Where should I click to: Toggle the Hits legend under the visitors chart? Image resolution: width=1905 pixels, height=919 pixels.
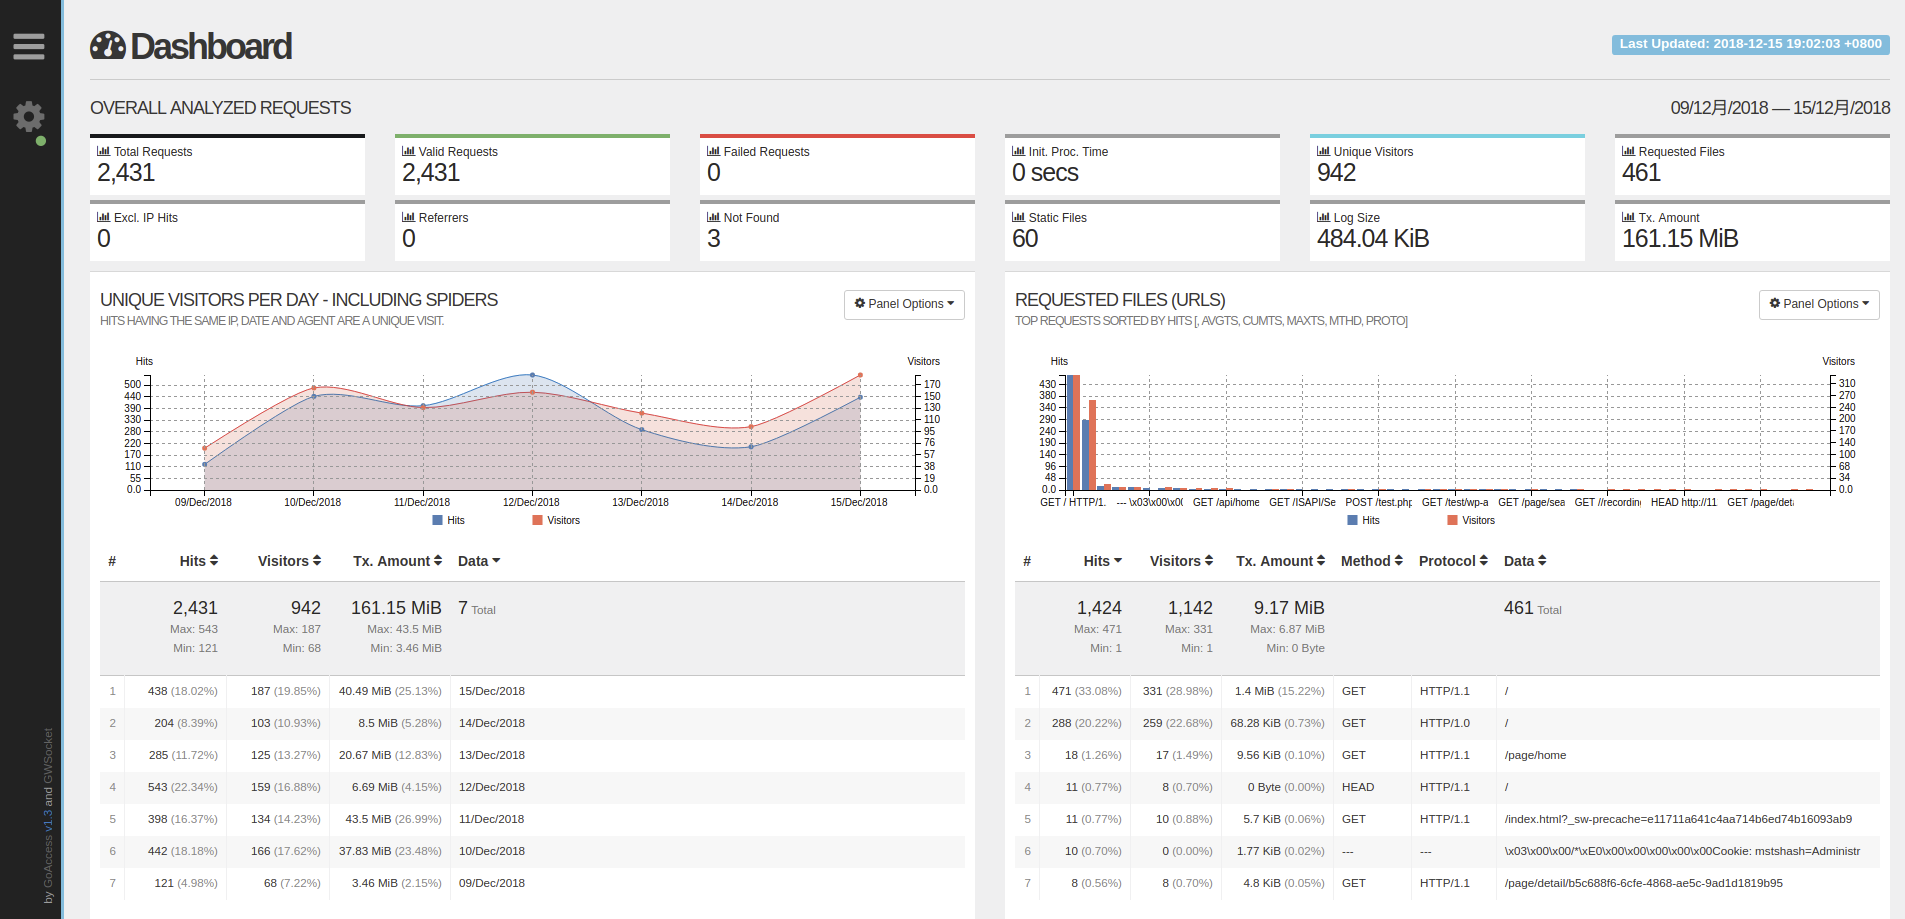pos(449,520)
